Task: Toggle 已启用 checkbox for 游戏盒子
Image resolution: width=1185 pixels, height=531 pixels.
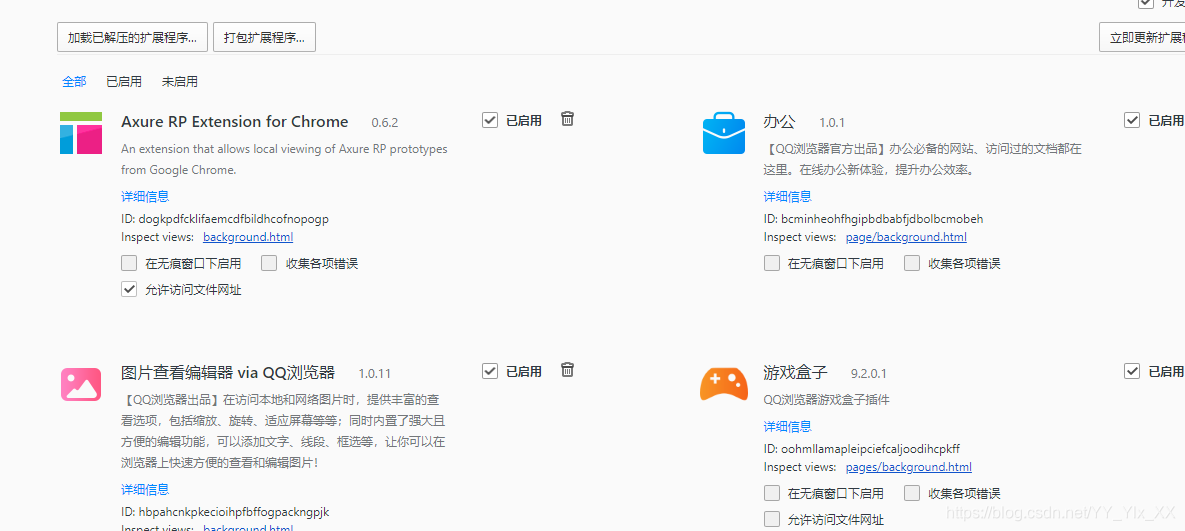Action: [1131, 371]
